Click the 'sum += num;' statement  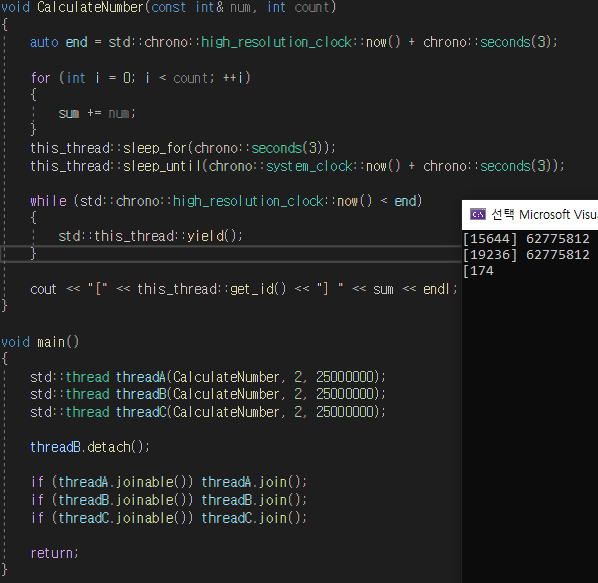tap(97, 113)
